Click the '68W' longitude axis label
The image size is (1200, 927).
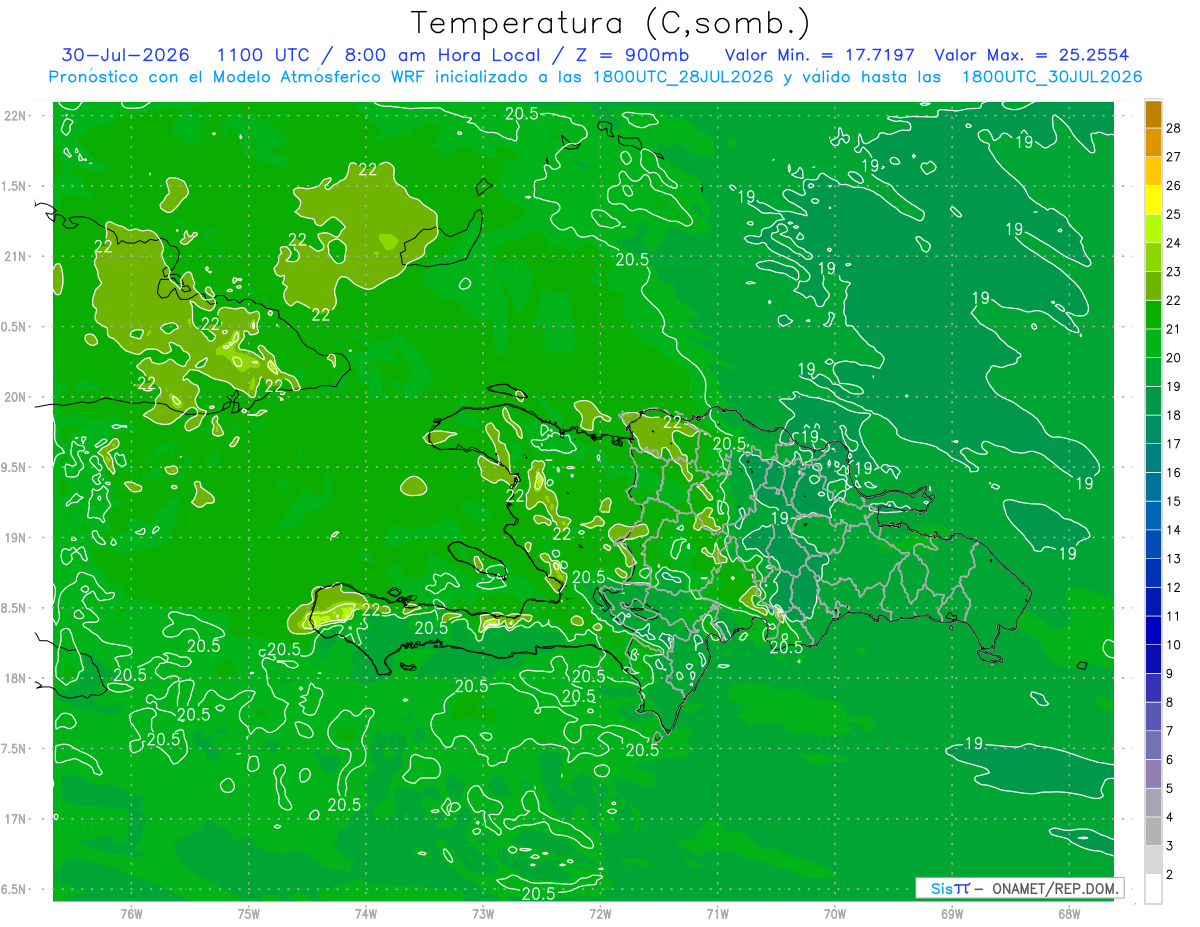coord(1068,913)
